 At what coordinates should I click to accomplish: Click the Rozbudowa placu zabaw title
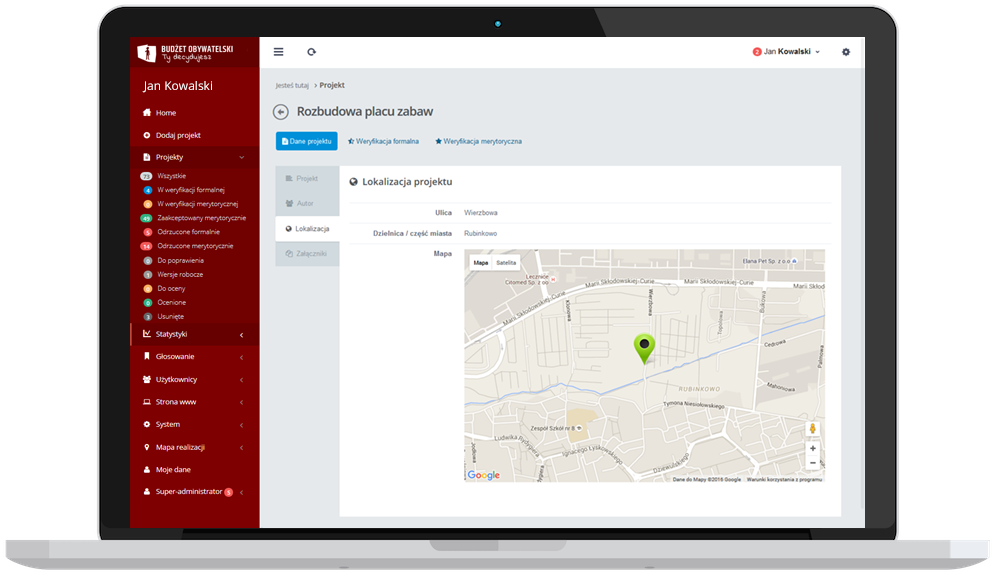[365, 112]
